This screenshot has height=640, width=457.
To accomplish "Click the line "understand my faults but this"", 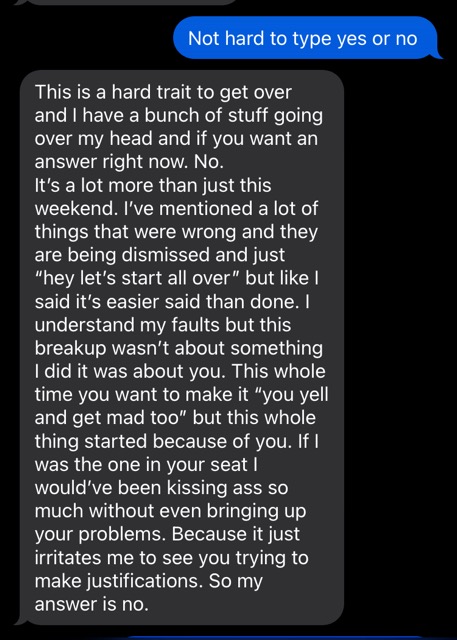I will click(163, 325).
